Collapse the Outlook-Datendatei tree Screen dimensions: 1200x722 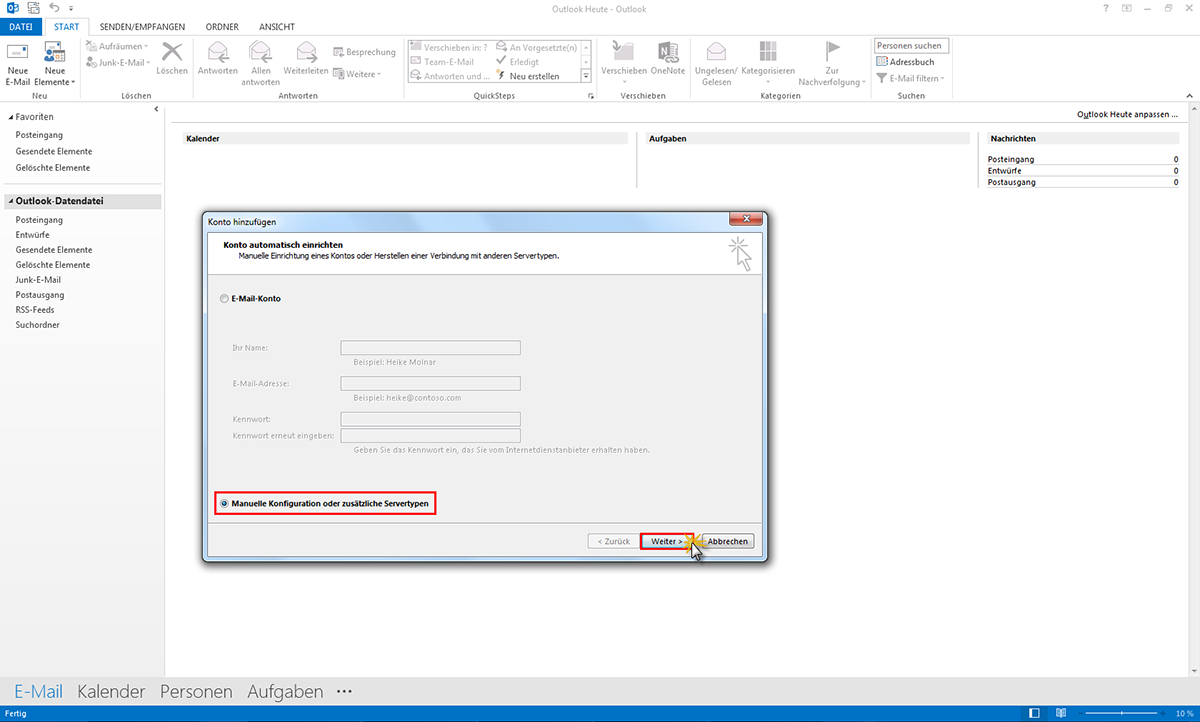(x=9, y=201)
